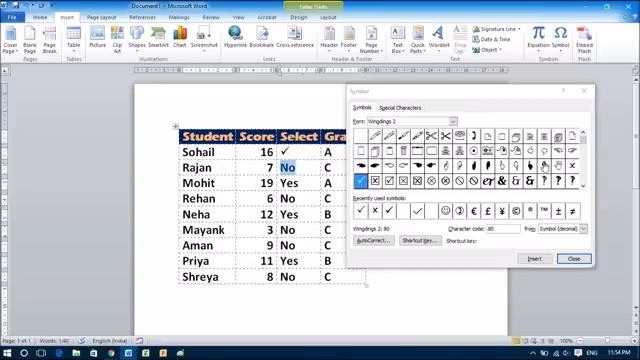Click the Symbol dialog help question mark

564,91
